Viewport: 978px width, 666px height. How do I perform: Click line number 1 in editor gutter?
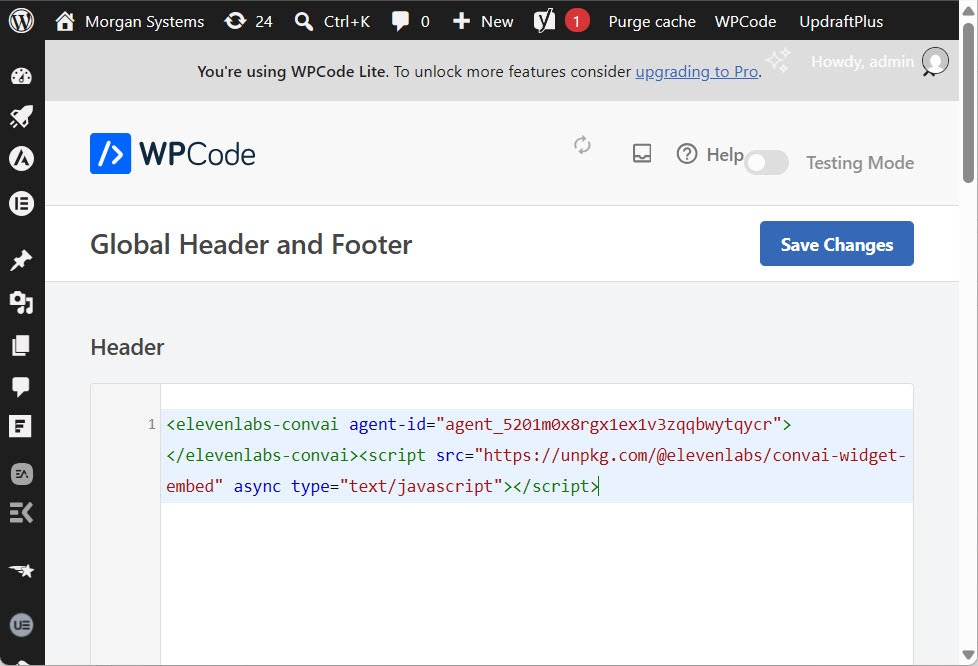[x=152, y=425]
